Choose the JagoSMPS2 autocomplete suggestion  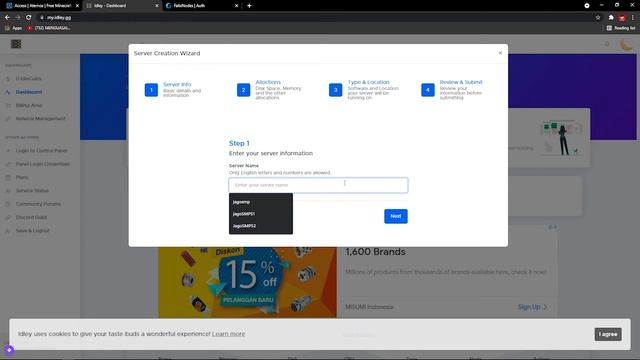point(261,225)
